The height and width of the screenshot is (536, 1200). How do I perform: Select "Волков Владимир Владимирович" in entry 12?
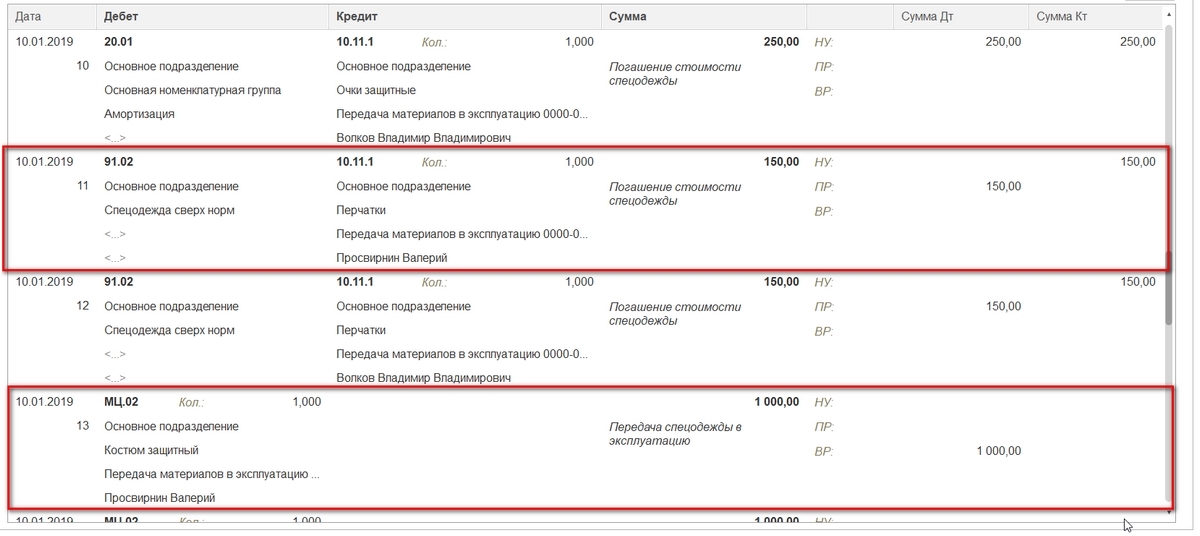pyautogui.click(x=423, y=378)
